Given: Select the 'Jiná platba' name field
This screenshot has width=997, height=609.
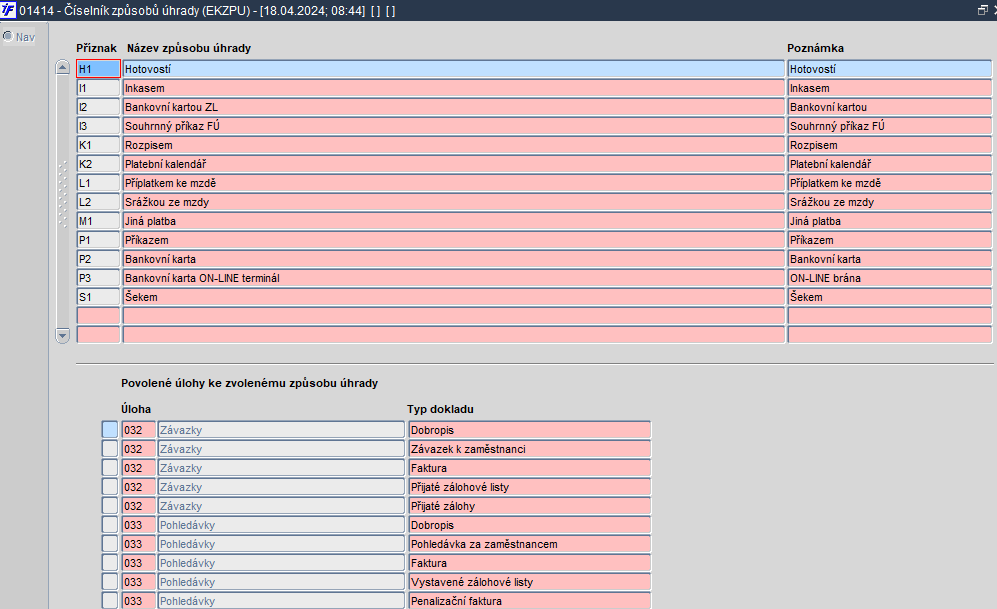Looking at the screenshot, I should [453, 221].
